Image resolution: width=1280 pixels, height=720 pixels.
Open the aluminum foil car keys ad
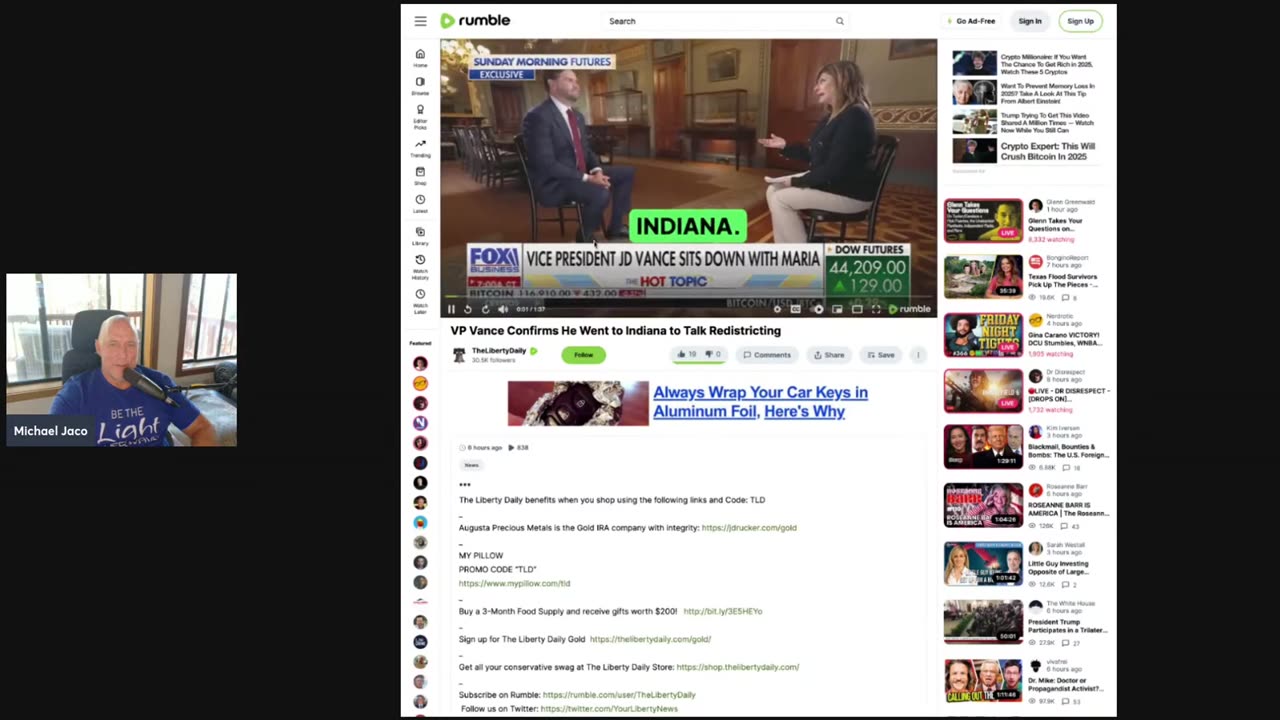(x=760, y=402)
